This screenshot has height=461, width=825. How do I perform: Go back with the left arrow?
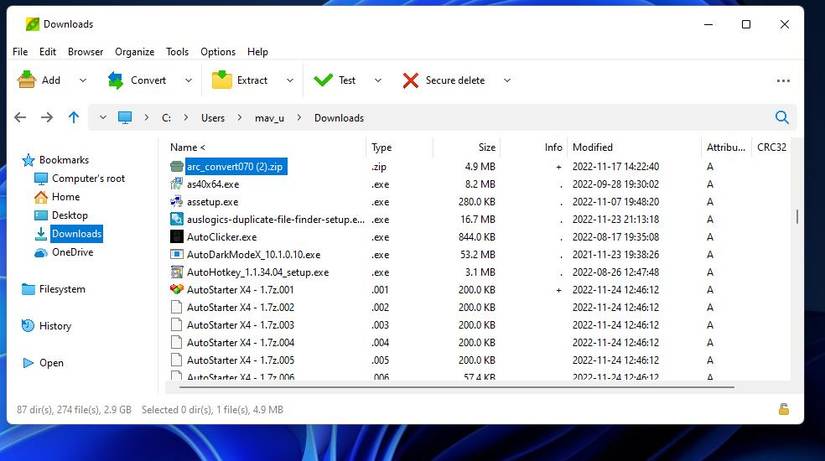(20, 117)
